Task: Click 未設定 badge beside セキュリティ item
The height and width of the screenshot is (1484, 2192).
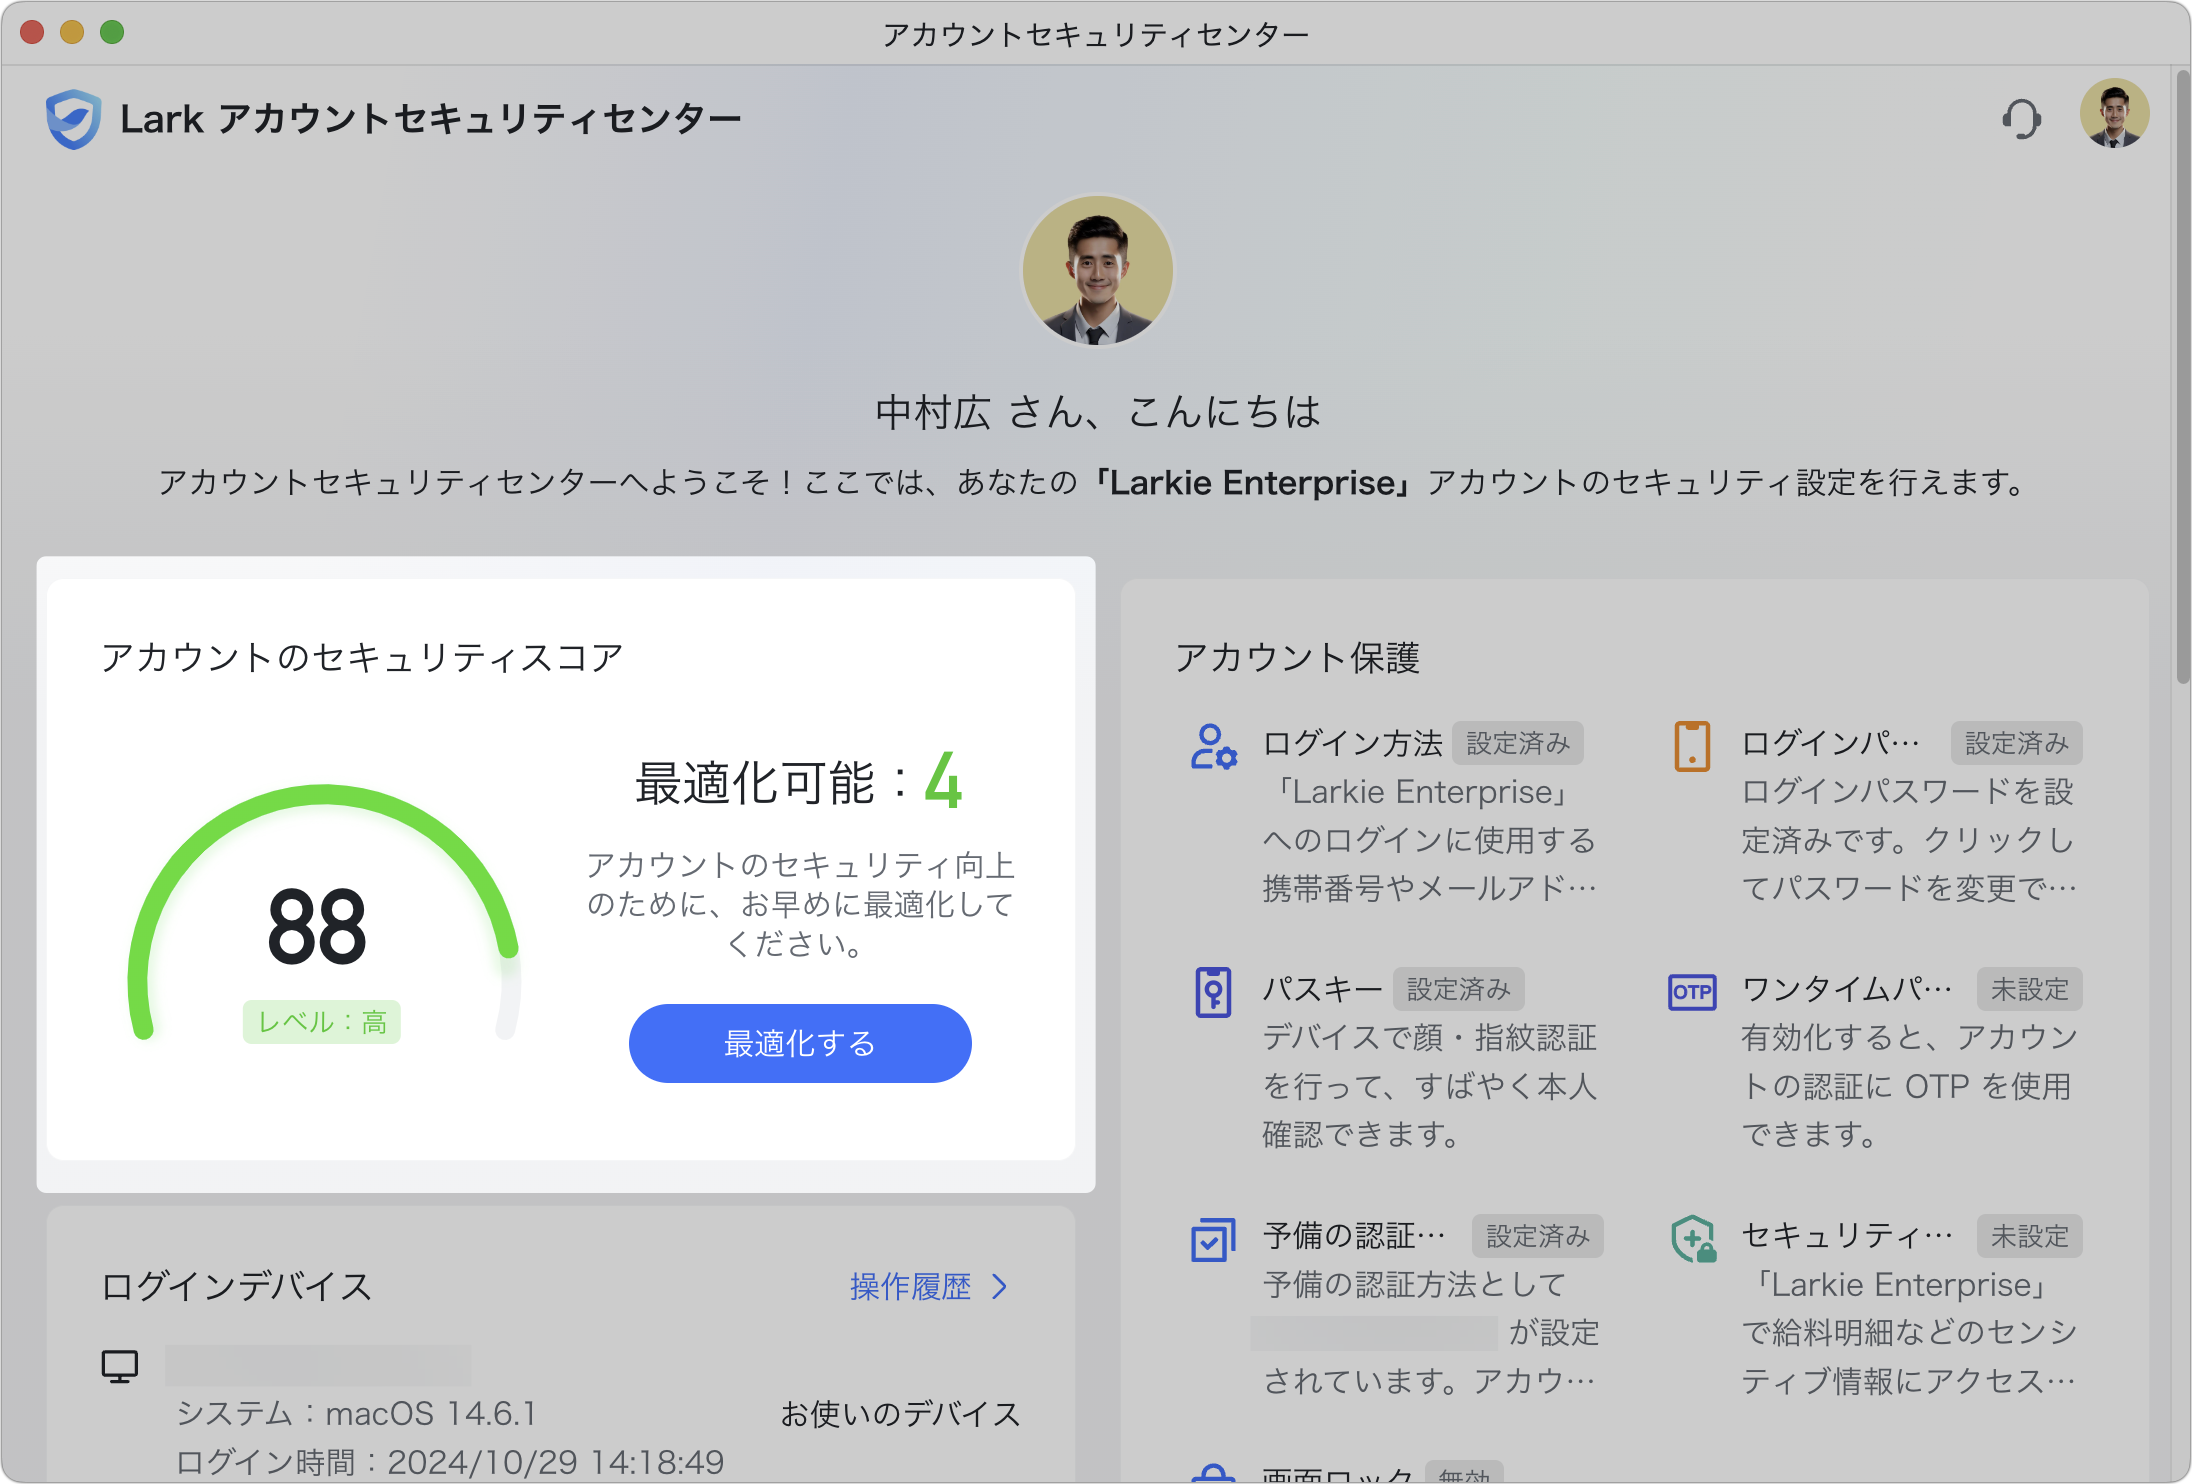Action: [x=2029, y=1236]
